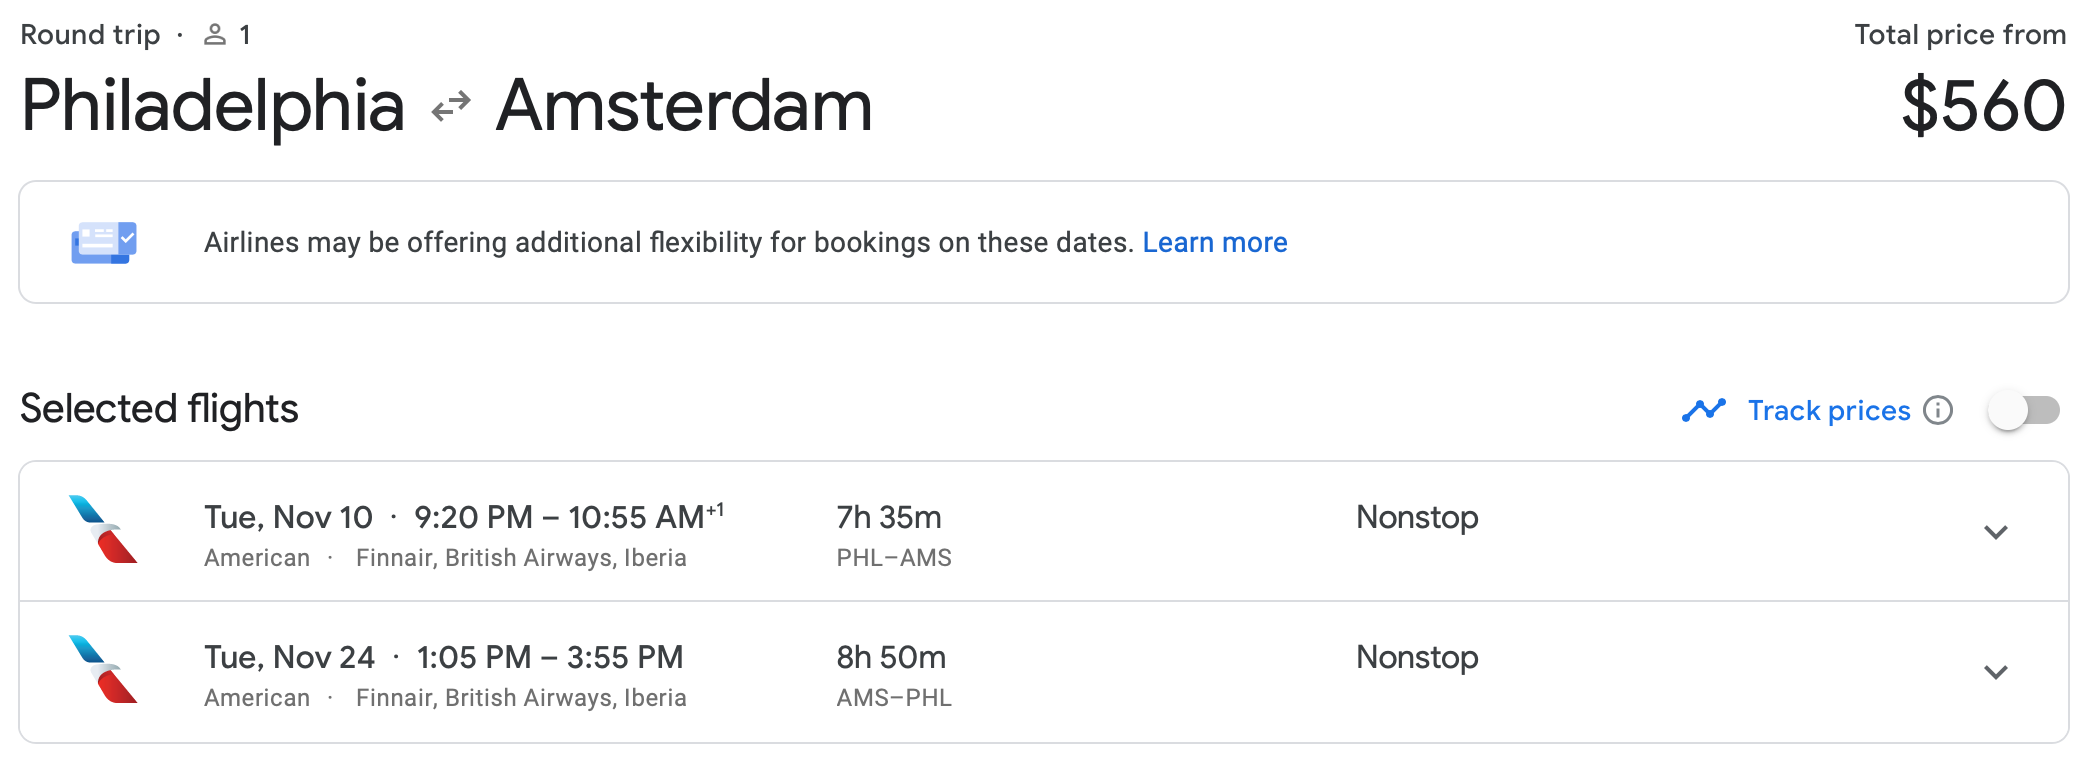Click the passenger person icon

pos(213,33)
